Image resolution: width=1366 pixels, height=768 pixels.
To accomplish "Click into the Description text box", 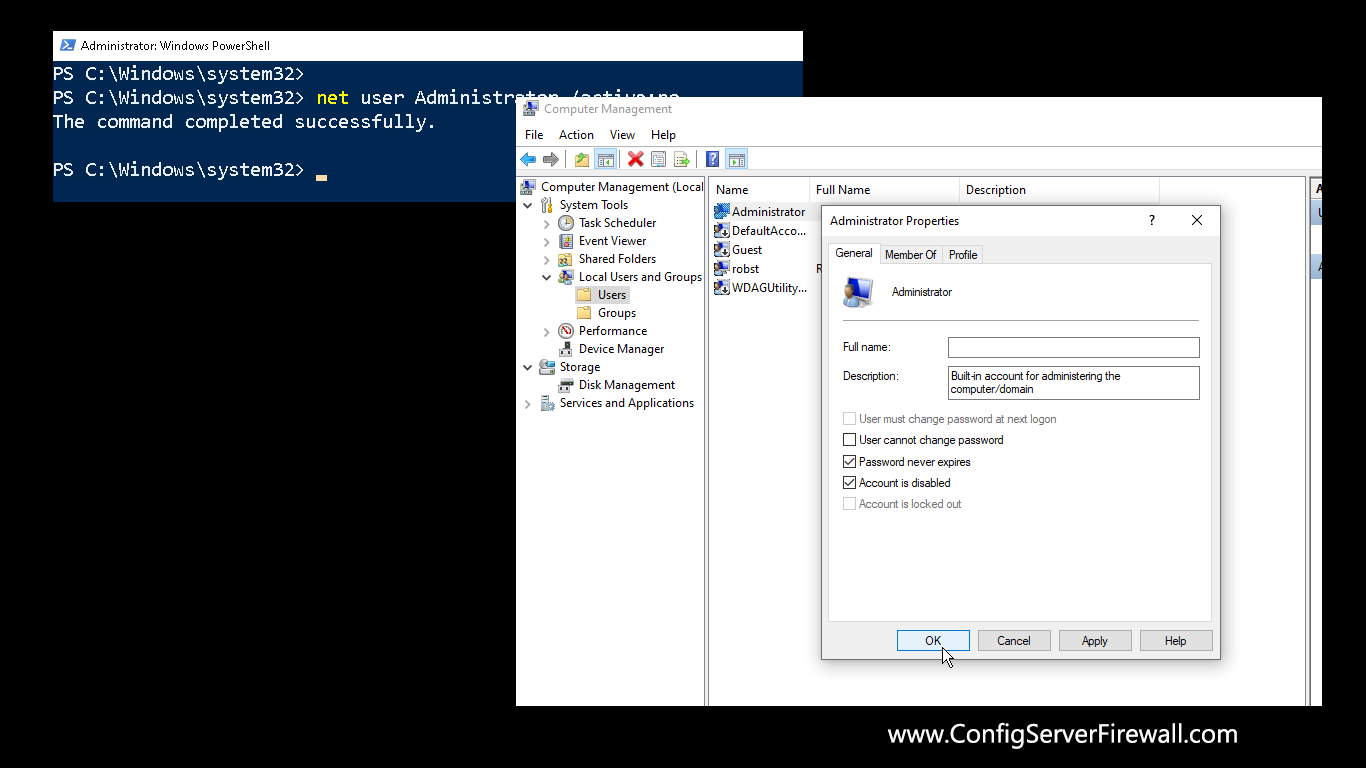I will coord(1073,383).
